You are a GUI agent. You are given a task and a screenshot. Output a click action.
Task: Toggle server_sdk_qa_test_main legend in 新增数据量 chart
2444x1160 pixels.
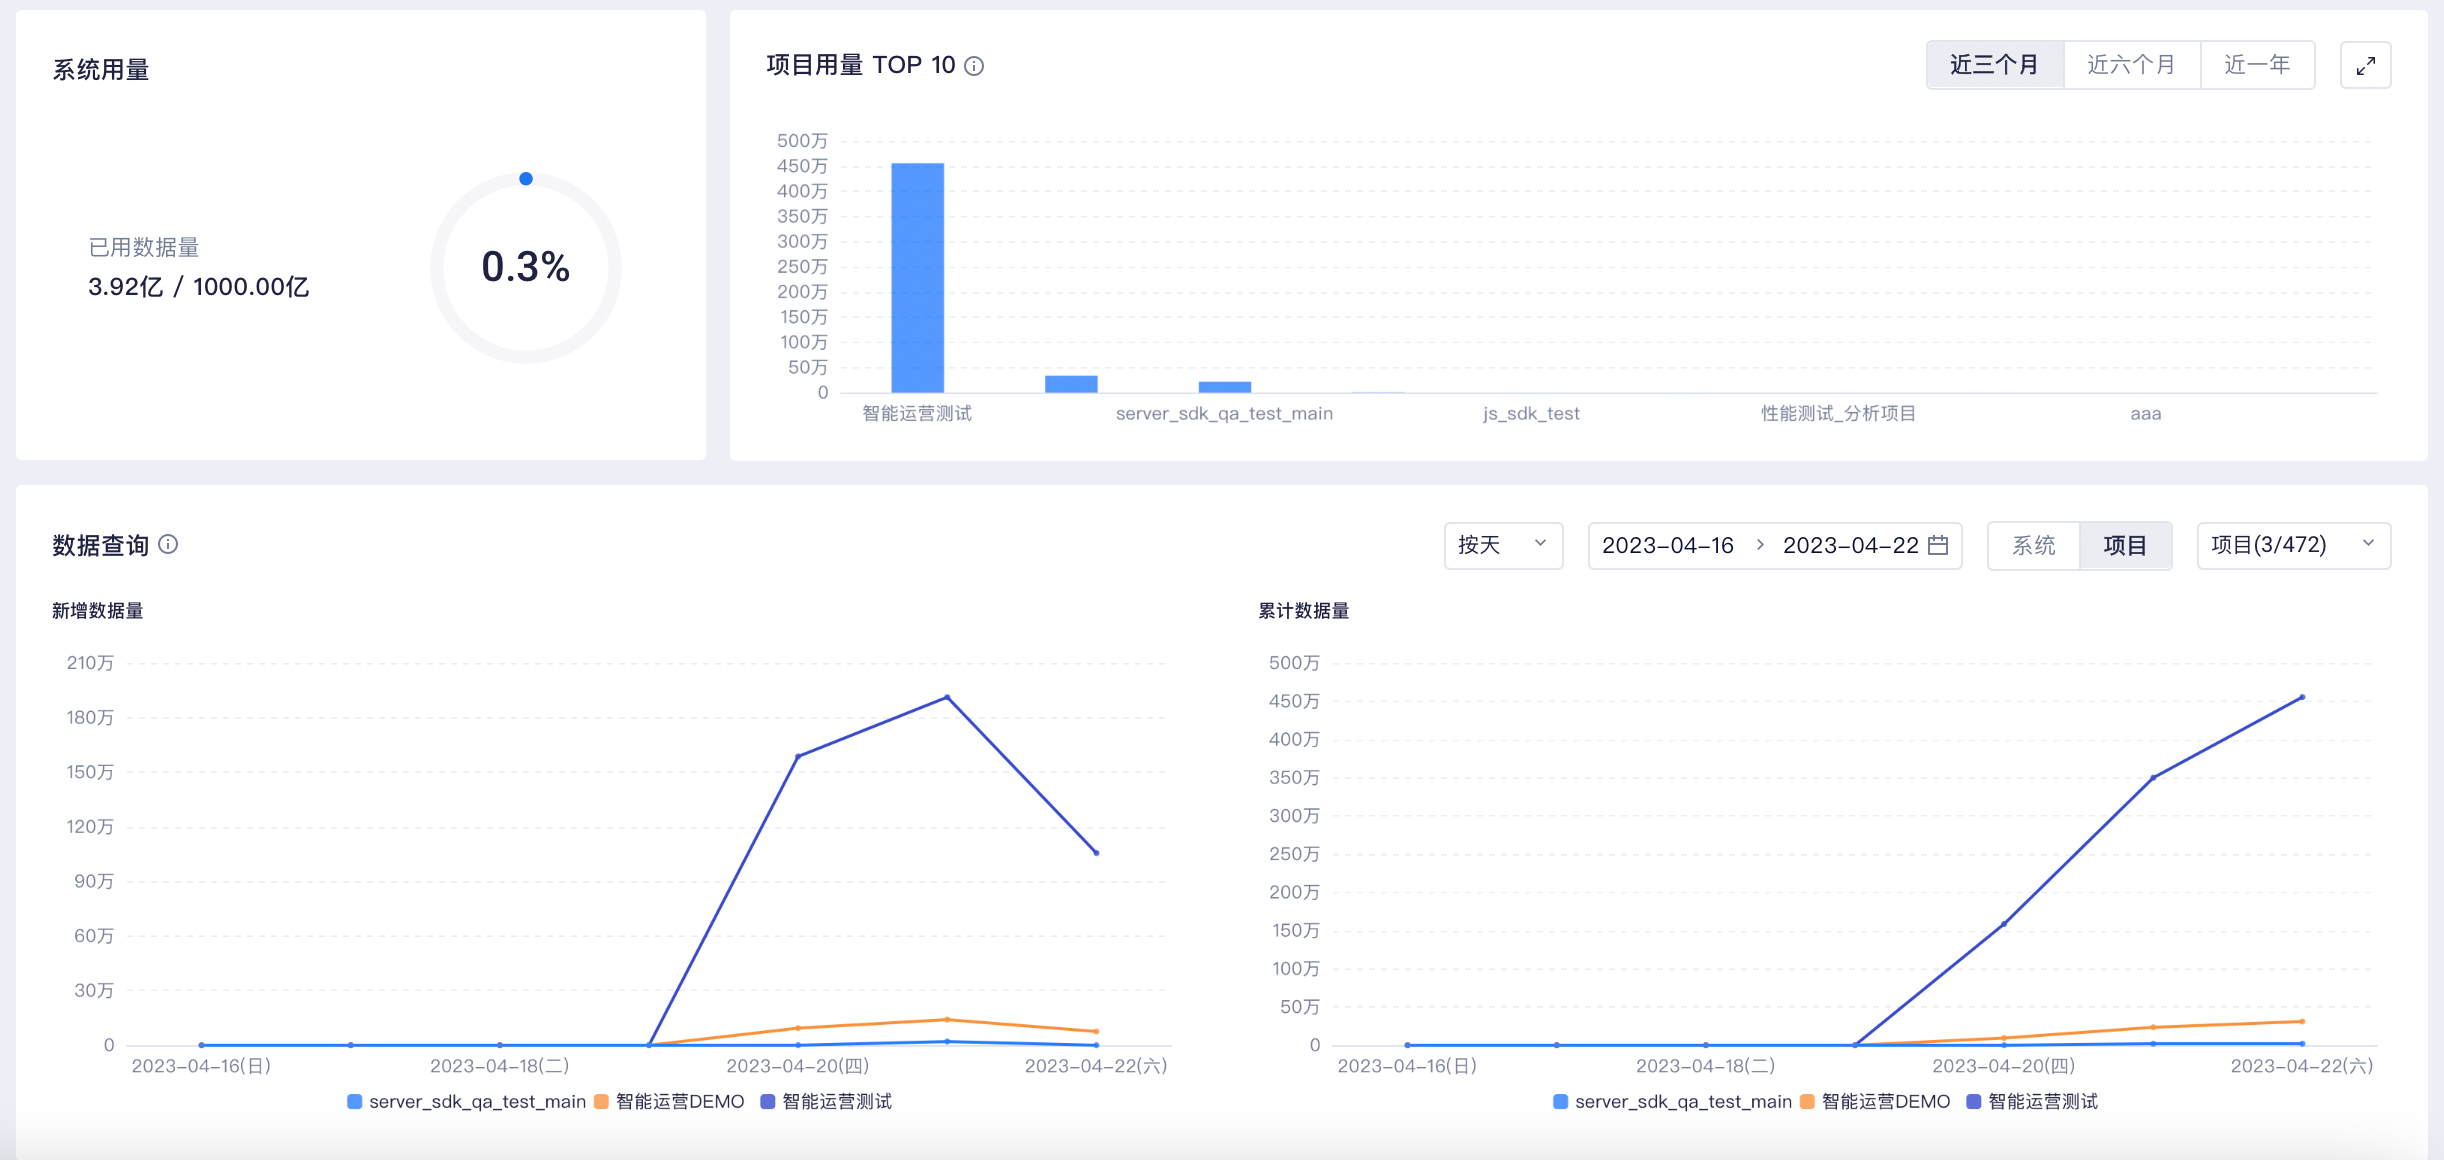click(466, 1101)
